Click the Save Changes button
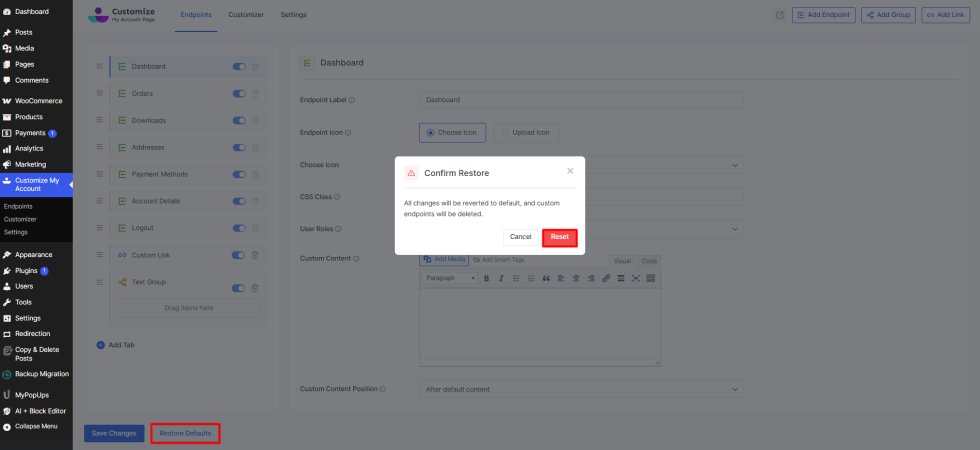 [x=114, y=433]
